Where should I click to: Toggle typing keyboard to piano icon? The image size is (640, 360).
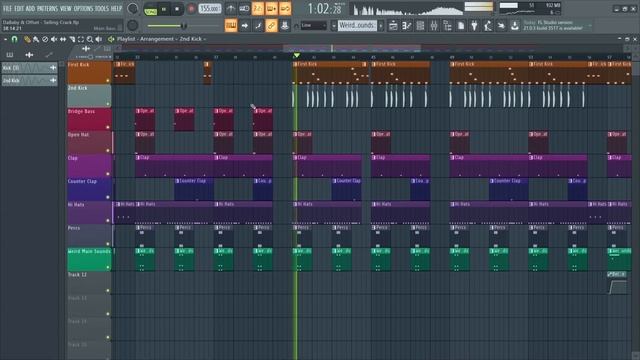click(231, 26)
